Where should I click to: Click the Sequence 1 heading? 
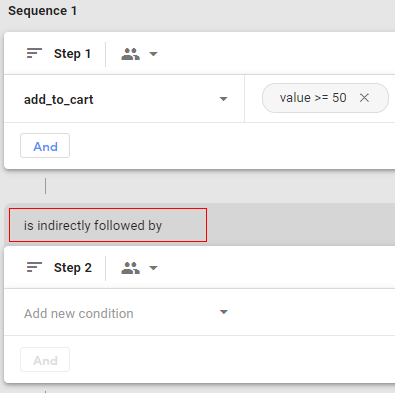coord(43,11)
